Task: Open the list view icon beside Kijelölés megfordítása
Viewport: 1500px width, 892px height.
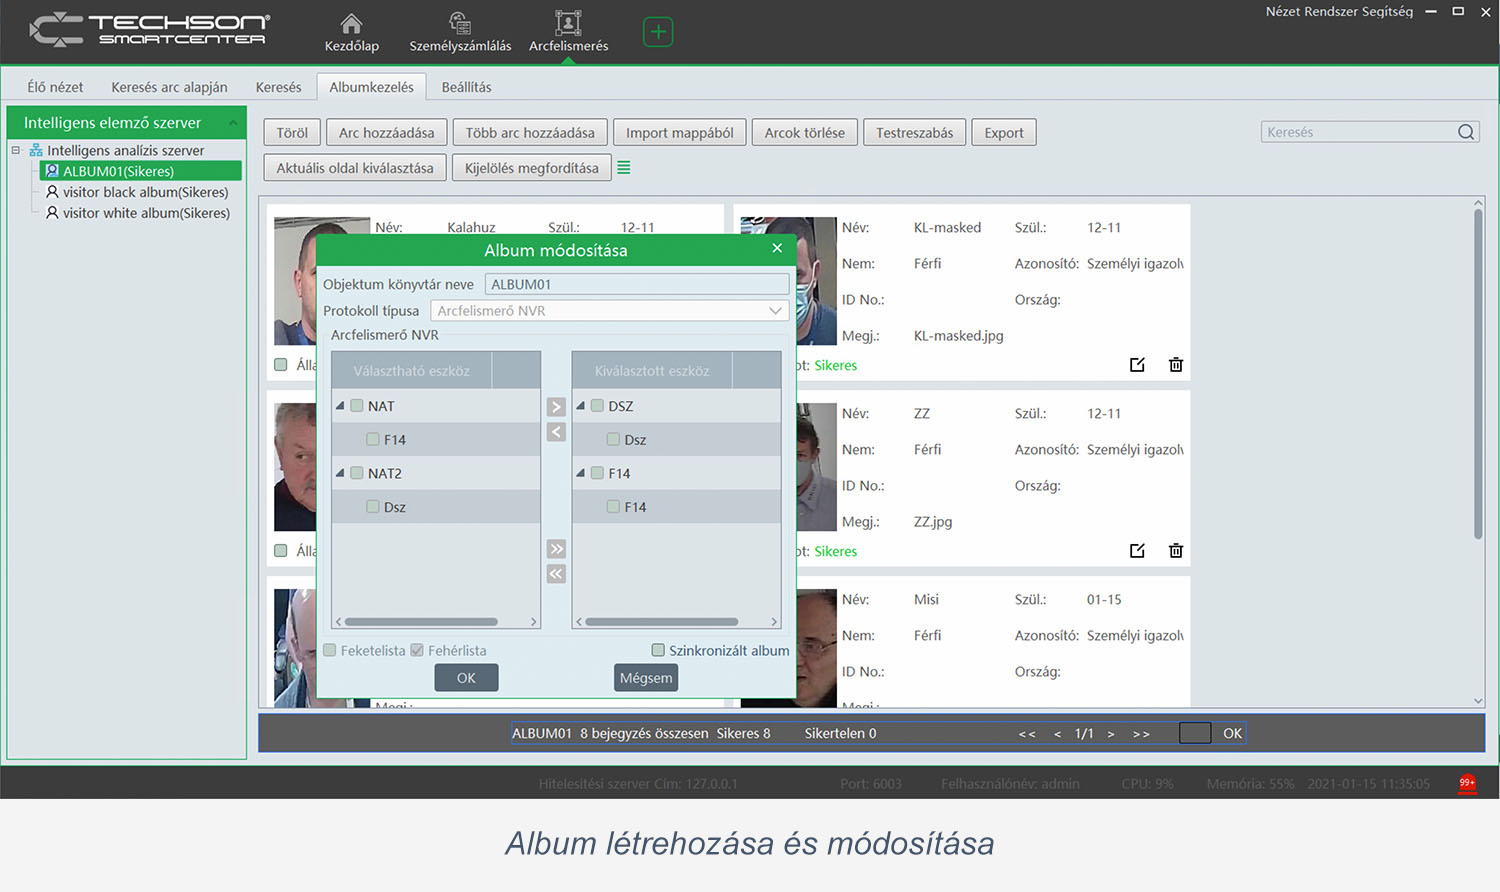Action: (624, 167)
